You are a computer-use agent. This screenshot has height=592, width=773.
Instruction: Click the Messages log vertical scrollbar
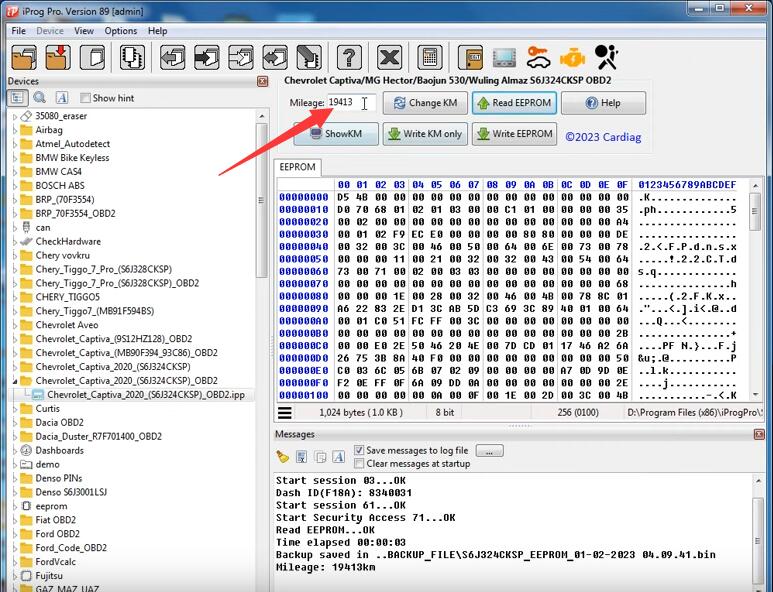click(758, 540)
